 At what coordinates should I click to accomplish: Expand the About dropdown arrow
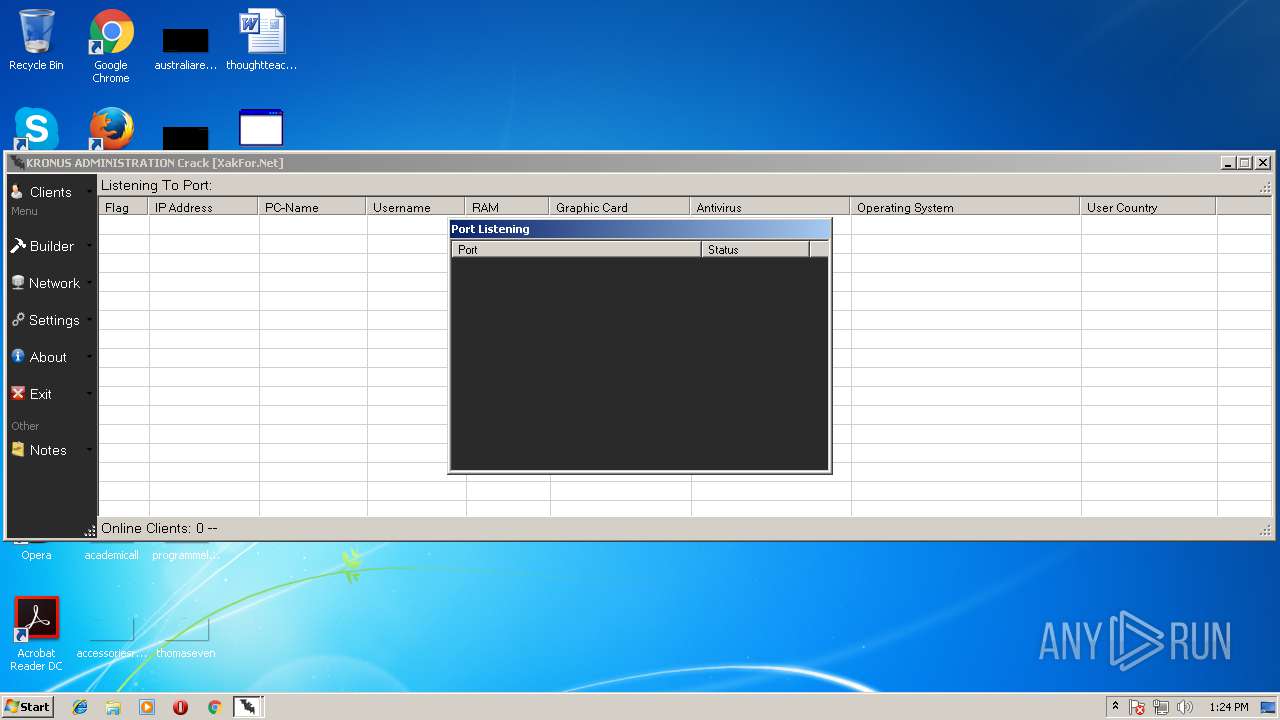tap(89, 357)
